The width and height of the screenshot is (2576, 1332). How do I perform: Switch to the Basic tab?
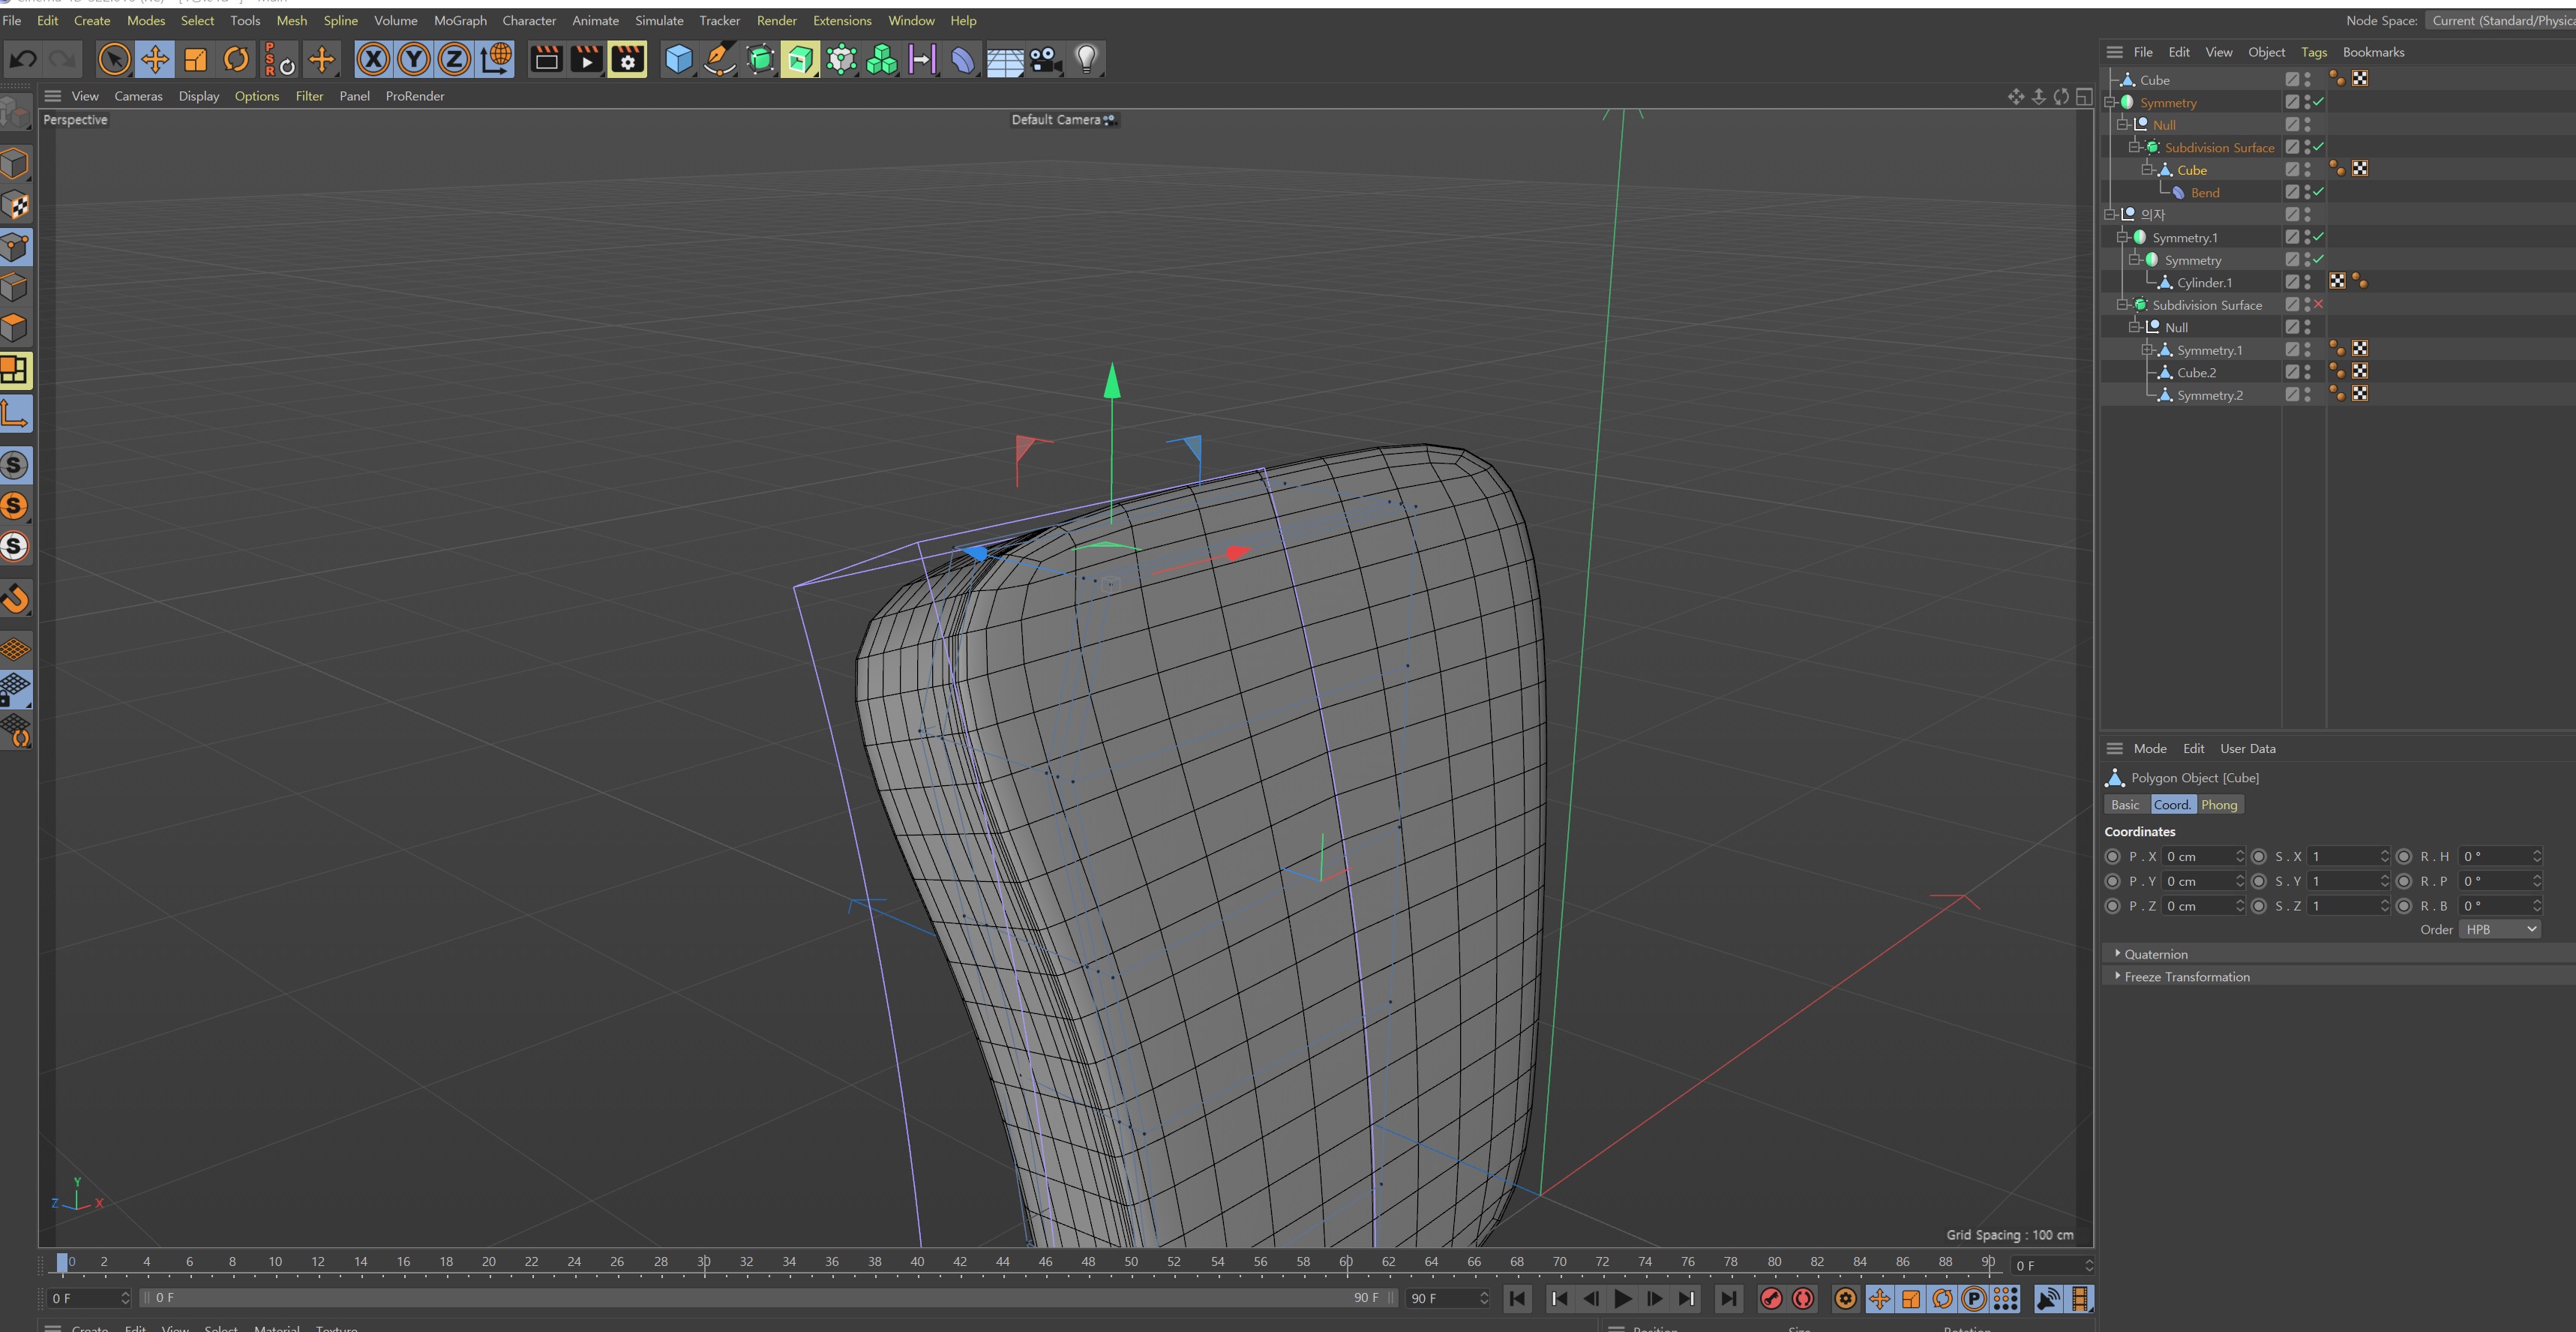pyautogui.click(x=2125, y=805)
